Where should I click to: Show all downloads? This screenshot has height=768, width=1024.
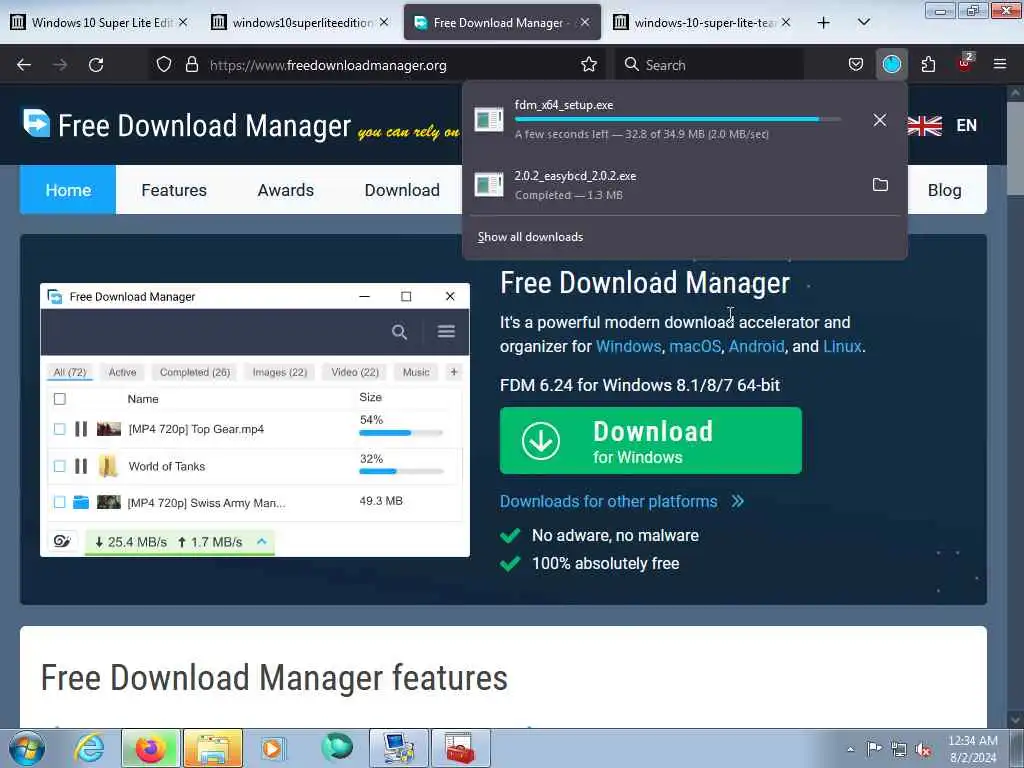coord(530,237)
